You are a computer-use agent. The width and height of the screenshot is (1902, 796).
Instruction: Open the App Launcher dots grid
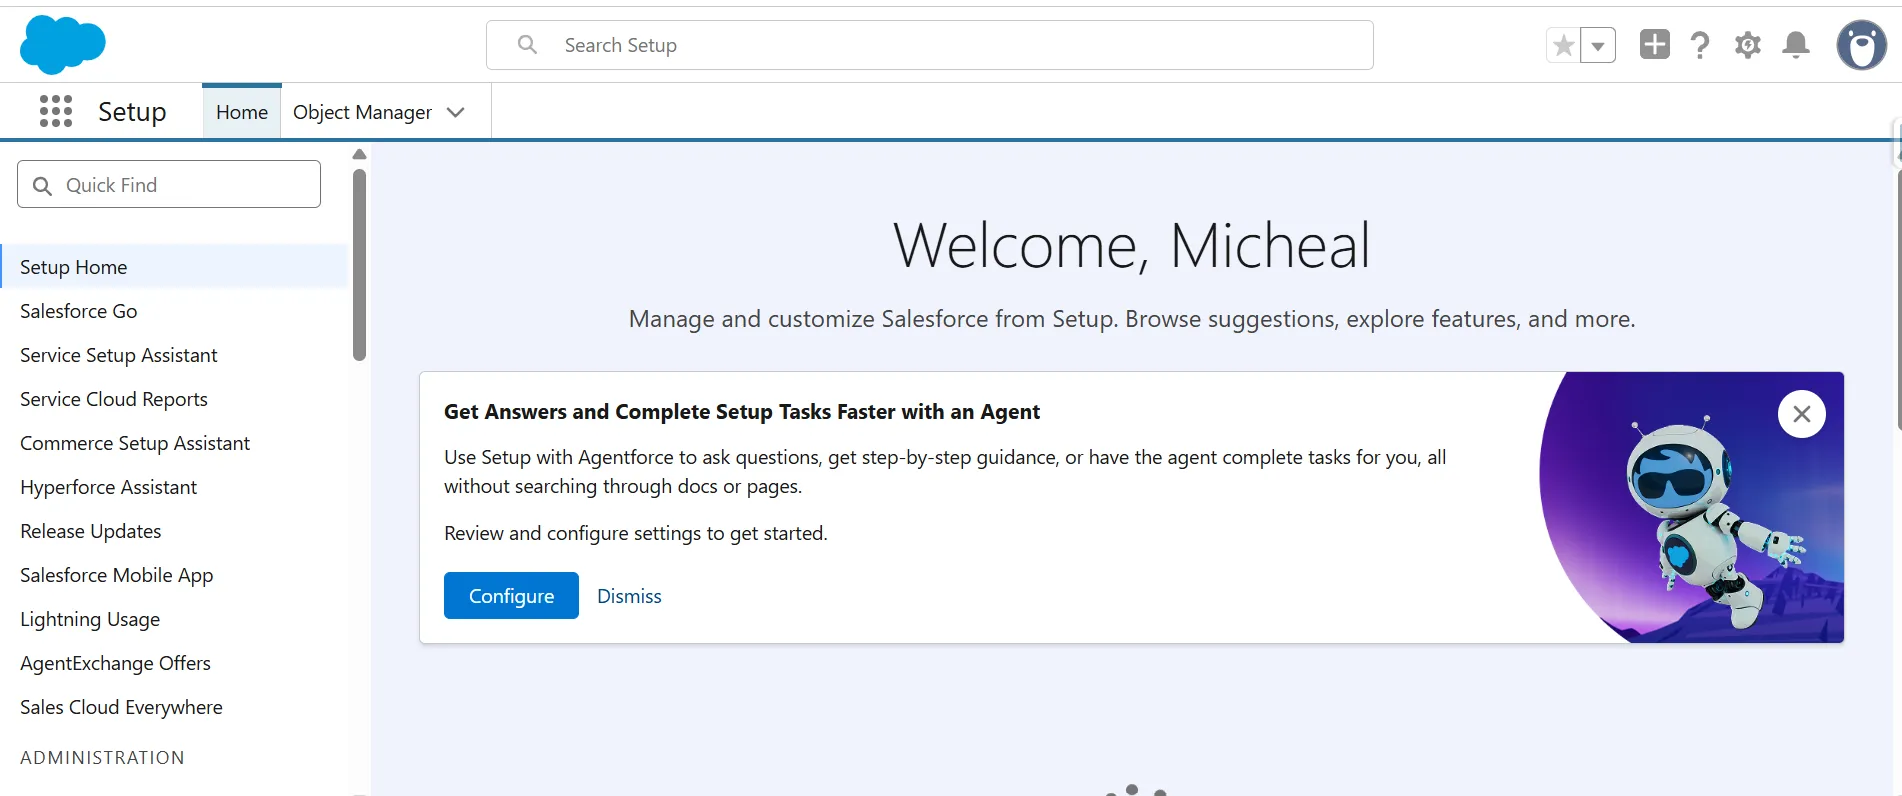click(56, 111)
